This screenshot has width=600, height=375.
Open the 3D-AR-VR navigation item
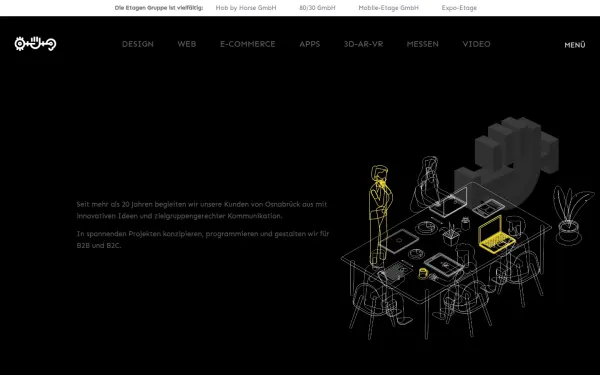363,44
